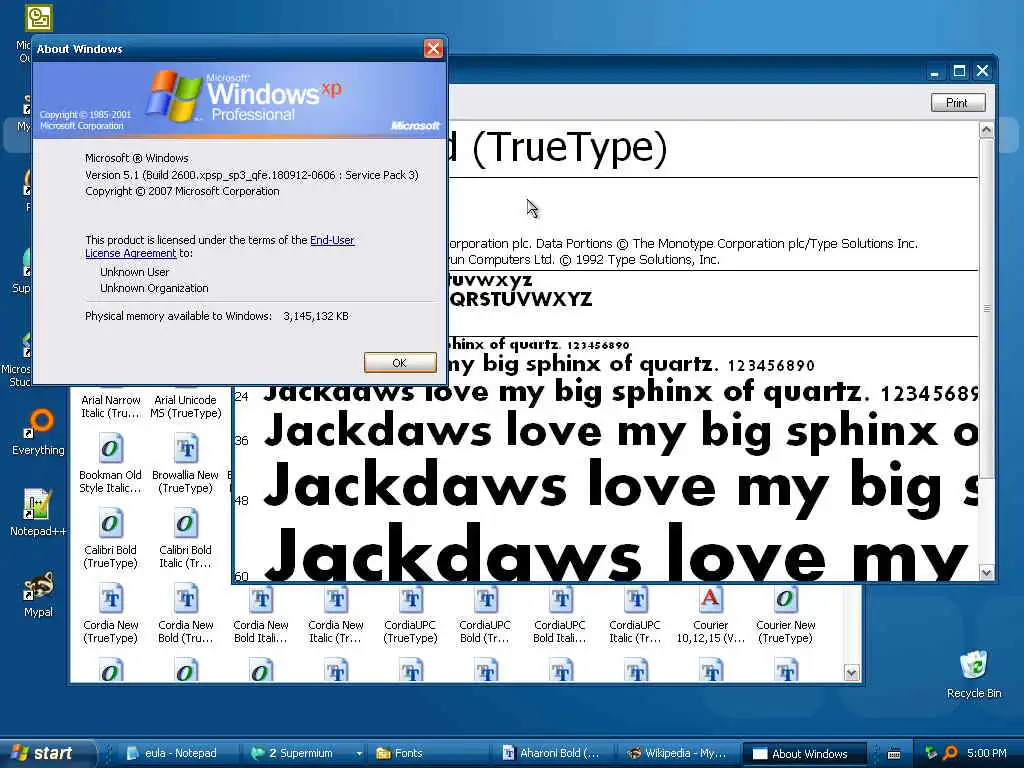Minimize the font viewer window

935,71
